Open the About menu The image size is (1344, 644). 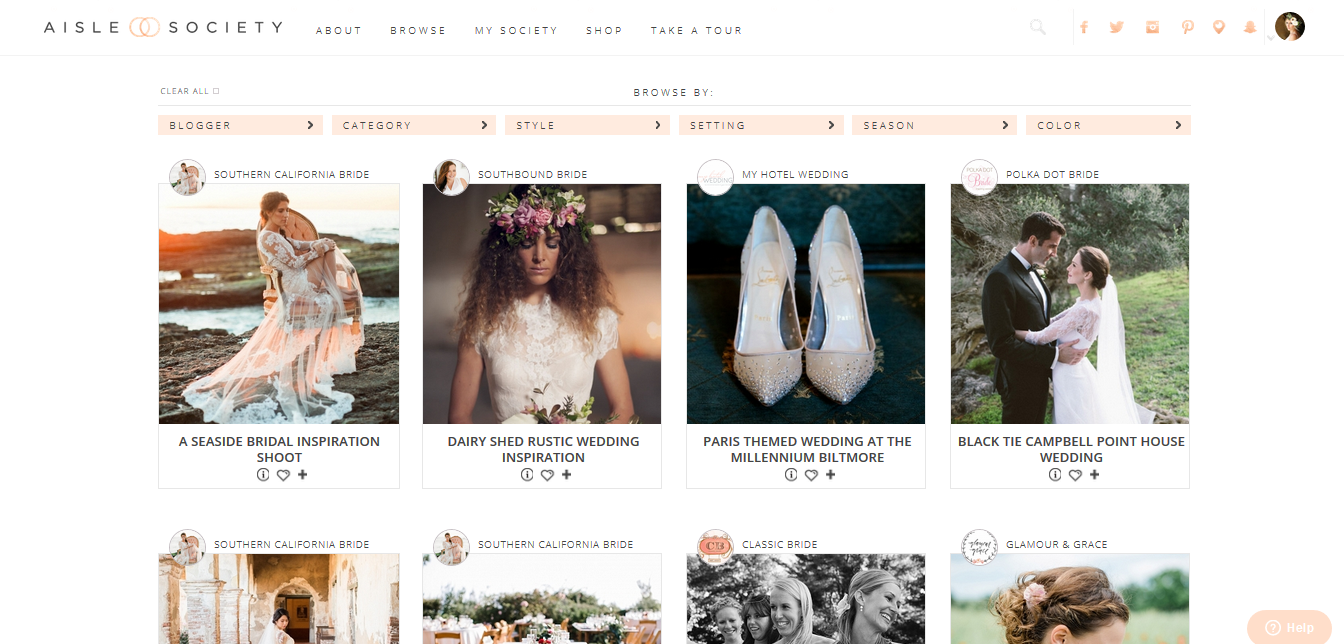click(339, 31)
